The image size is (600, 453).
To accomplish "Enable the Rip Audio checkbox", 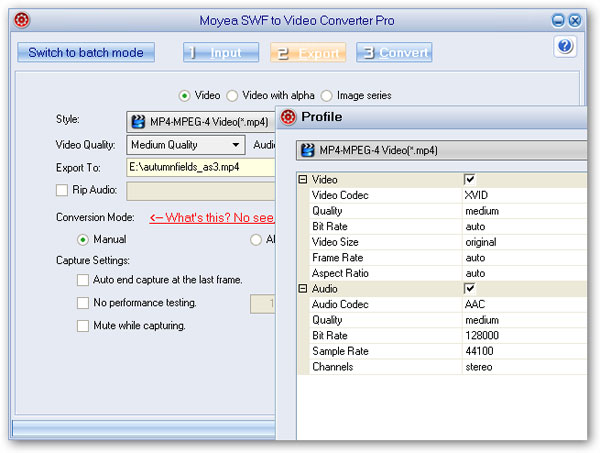I will (62, 190).
